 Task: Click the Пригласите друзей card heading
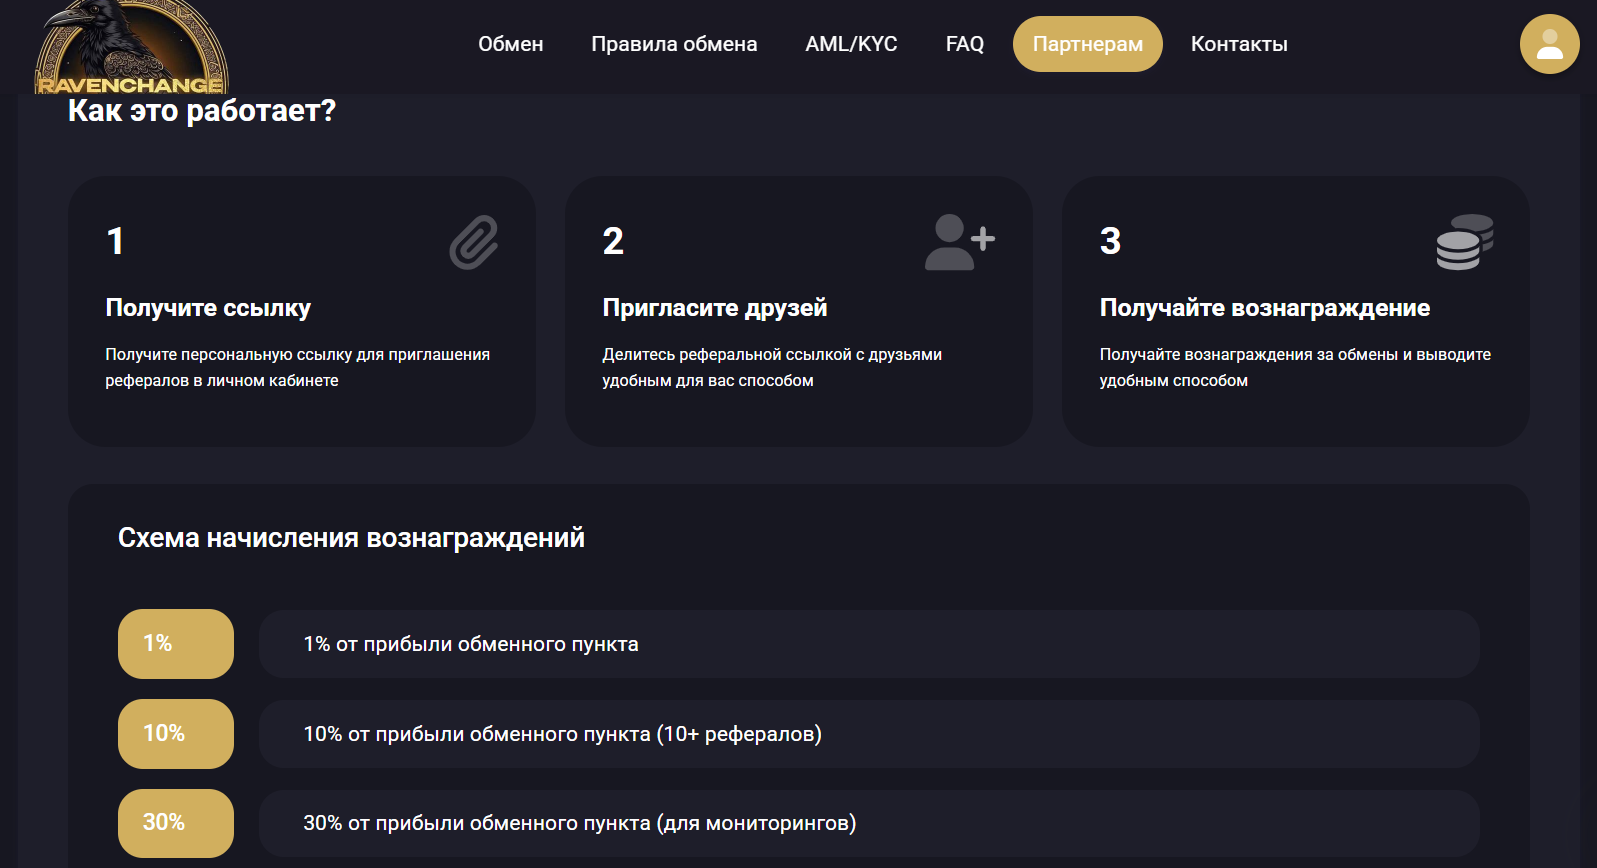[714, 308]
